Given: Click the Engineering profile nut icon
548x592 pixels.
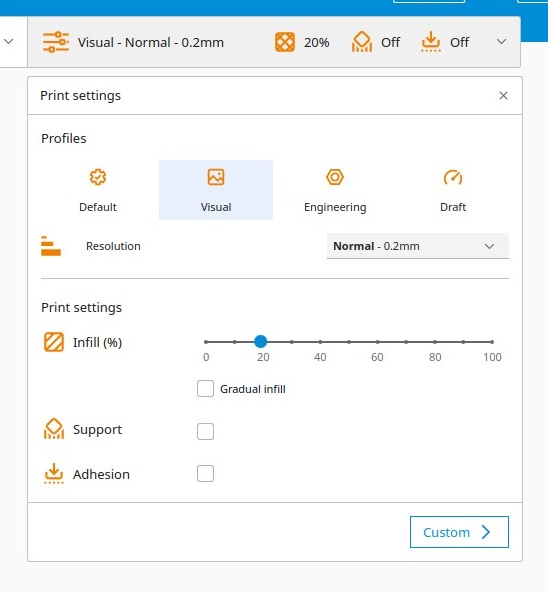Looking at the screenshot, I should [335, 177].
